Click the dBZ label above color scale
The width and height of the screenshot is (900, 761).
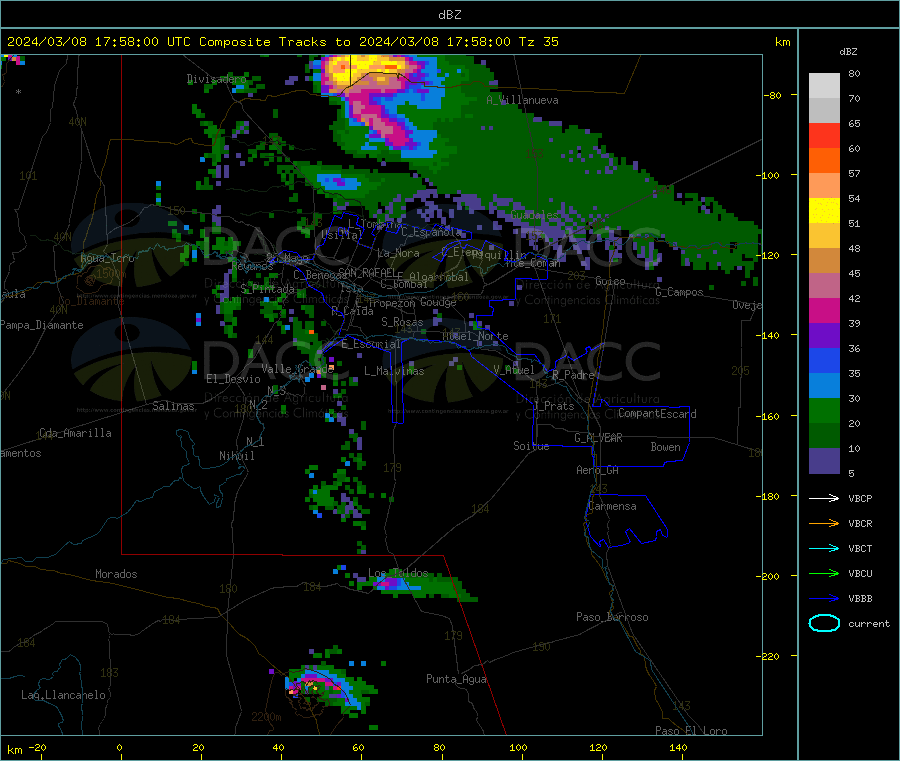[x=848, y=52]
